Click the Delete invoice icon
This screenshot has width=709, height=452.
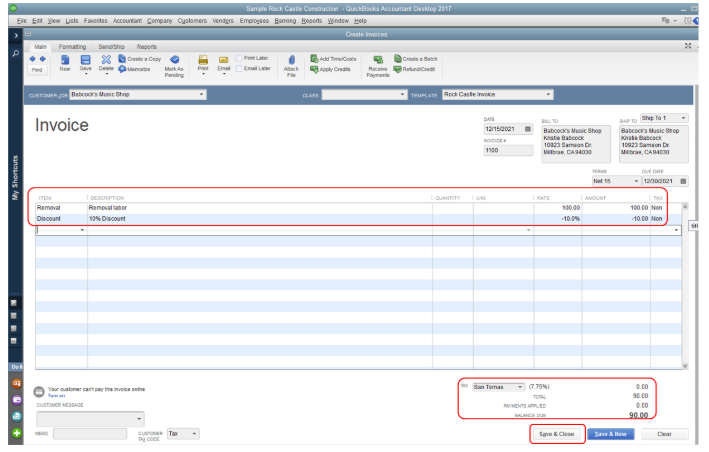pyautogui.click(x=106, y=63)
